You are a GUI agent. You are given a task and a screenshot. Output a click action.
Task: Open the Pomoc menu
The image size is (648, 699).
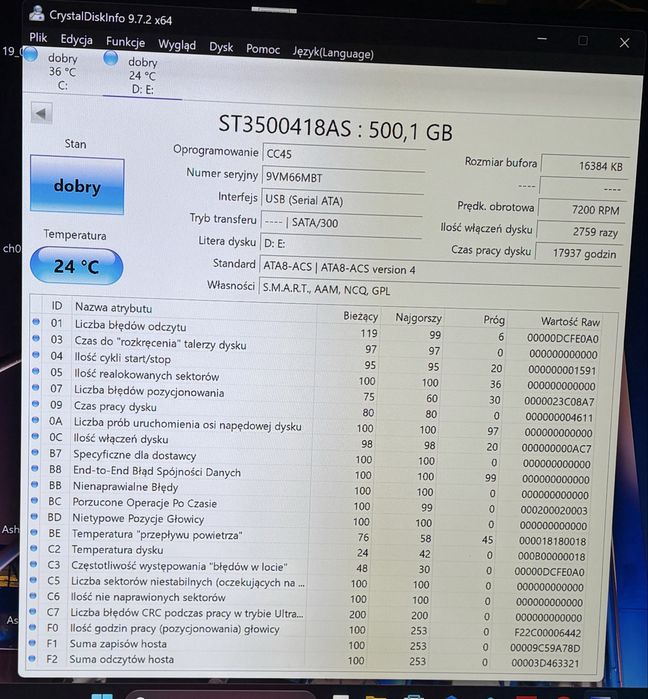[263, 49]
